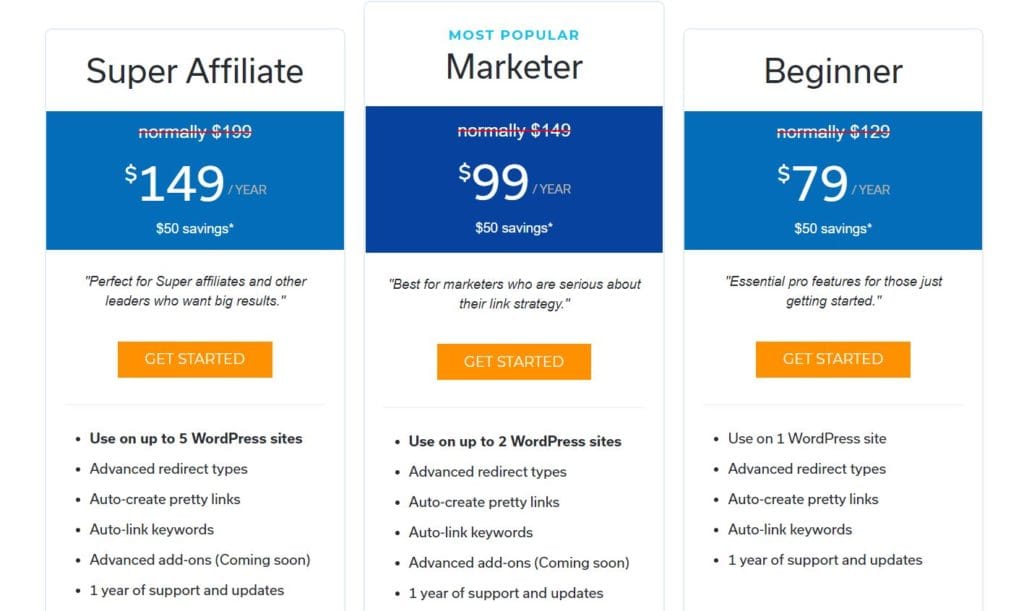
Task: Select Use on 1 WordPress site
Action: pyautogui.click(x=806, y=438)
